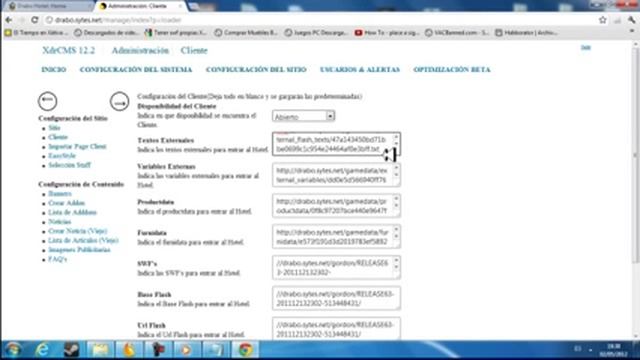This screenshot has height=360, width=640.
Task: Select the Administración Cliente browser tab
Action: pyautogui.click(x=140, y=6)
